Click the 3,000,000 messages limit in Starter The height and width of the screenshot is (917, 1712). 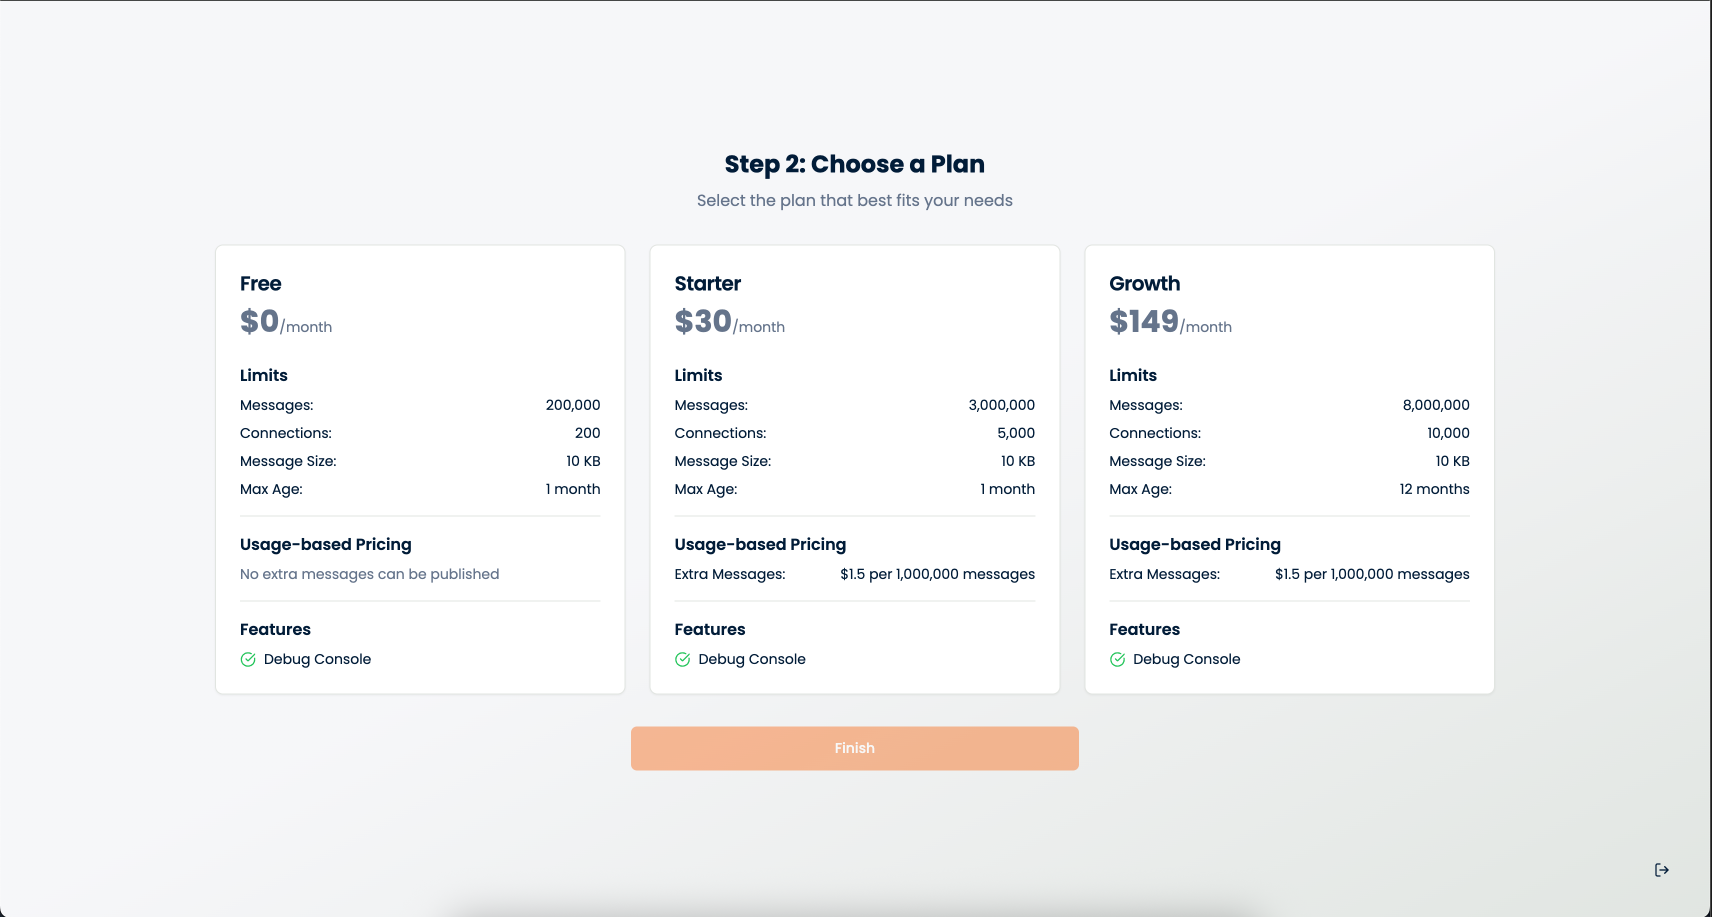1001,406
